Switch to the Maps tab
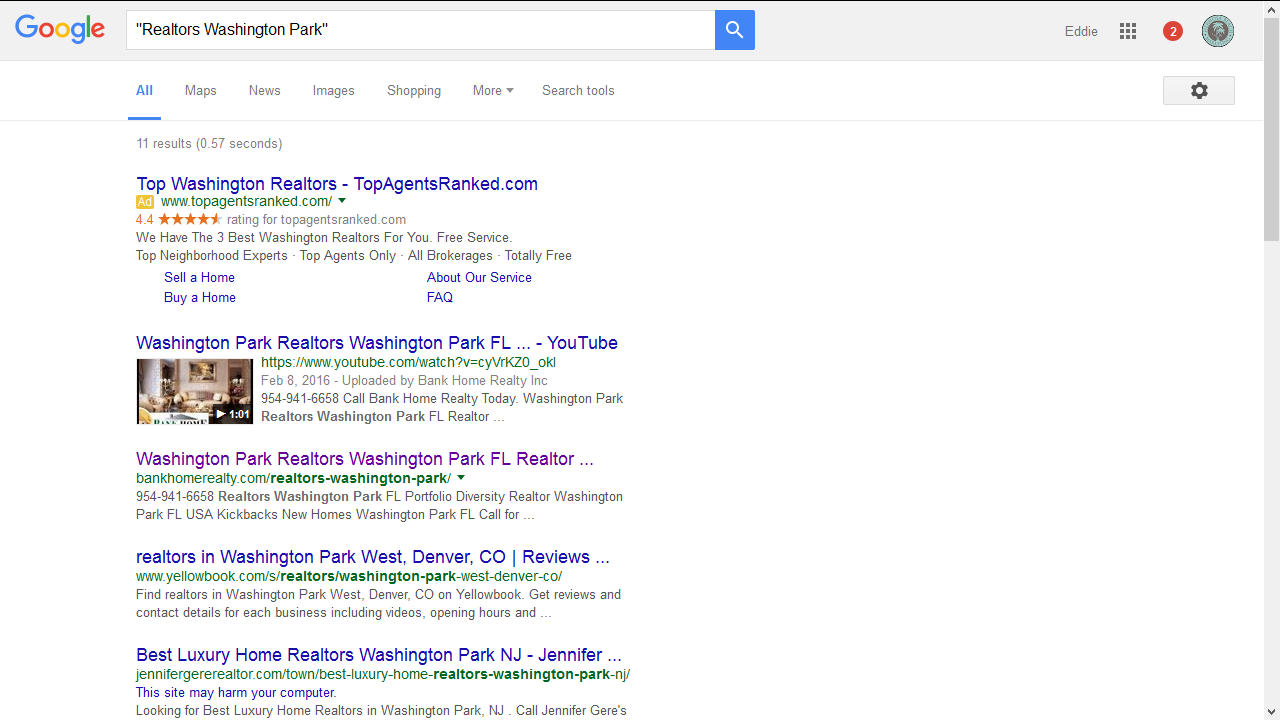This screenshot has height=720, width=1280. [x=200, y=90]
